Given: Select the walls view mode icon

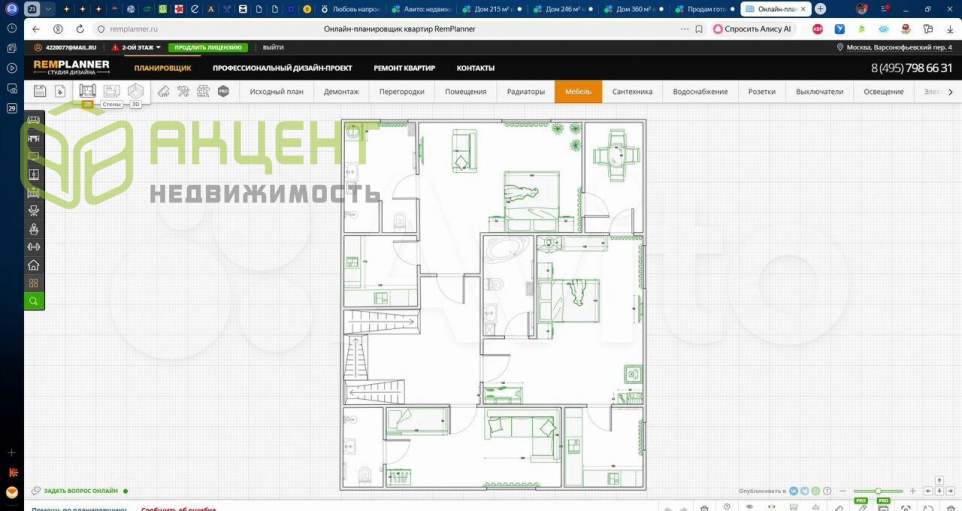Looking at the screenshot, I should tap(87, 91).
